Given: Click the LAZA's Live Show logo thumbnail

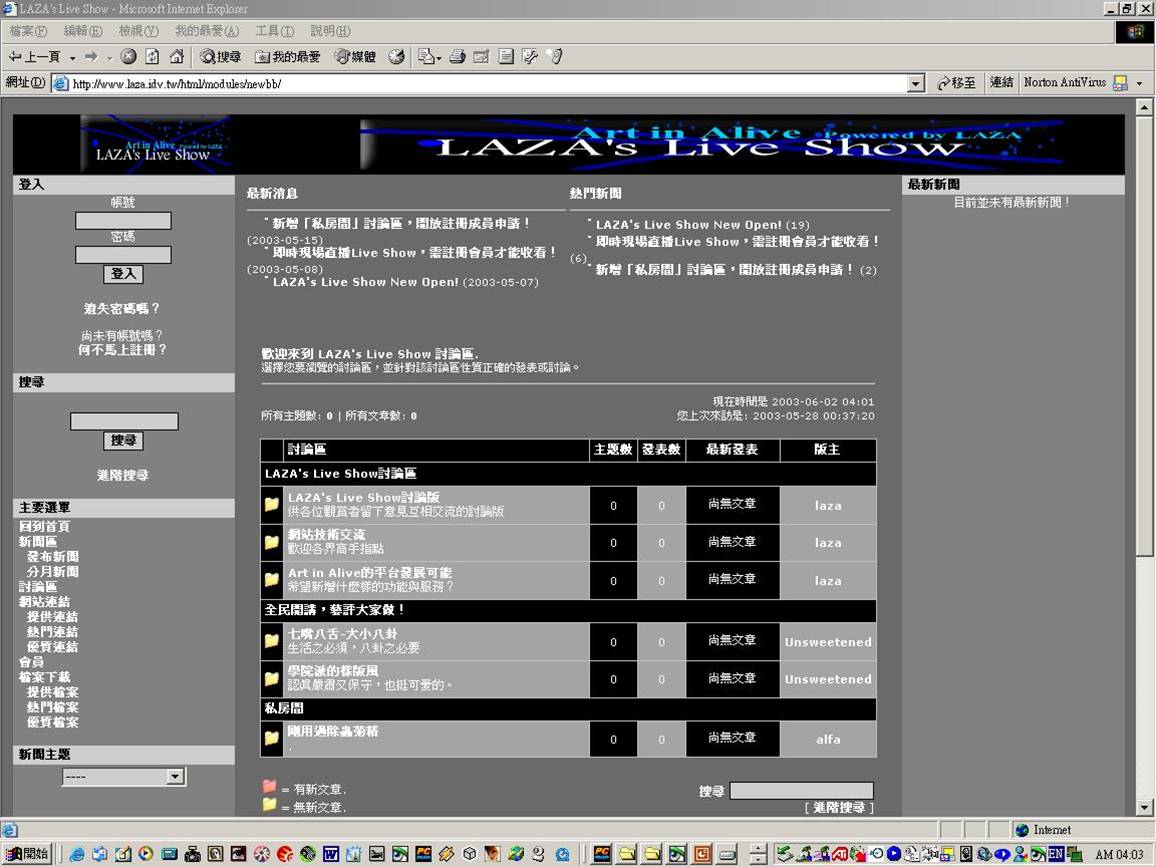Looking at the screenshot, I should pyautogui.click(x=155, y=144).
